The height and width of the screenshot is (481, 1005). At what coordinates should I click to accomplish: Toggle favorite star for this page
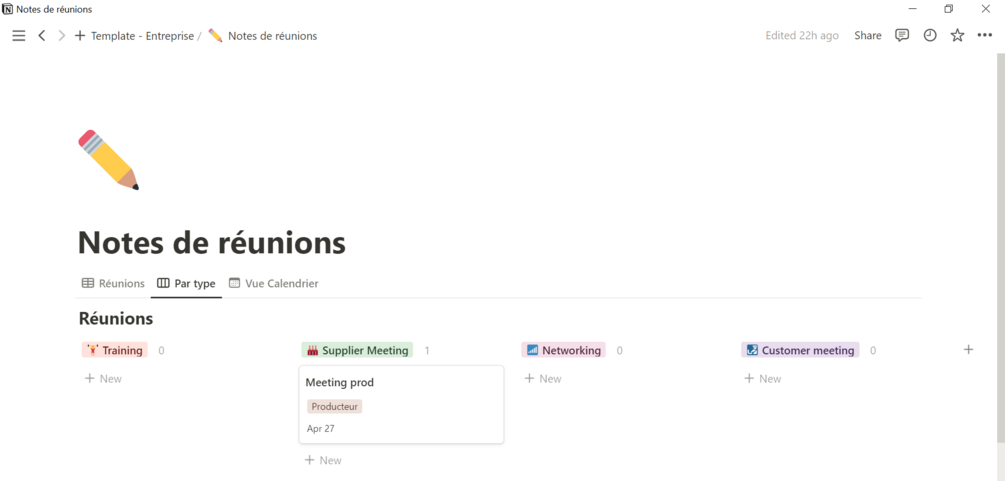957,36
